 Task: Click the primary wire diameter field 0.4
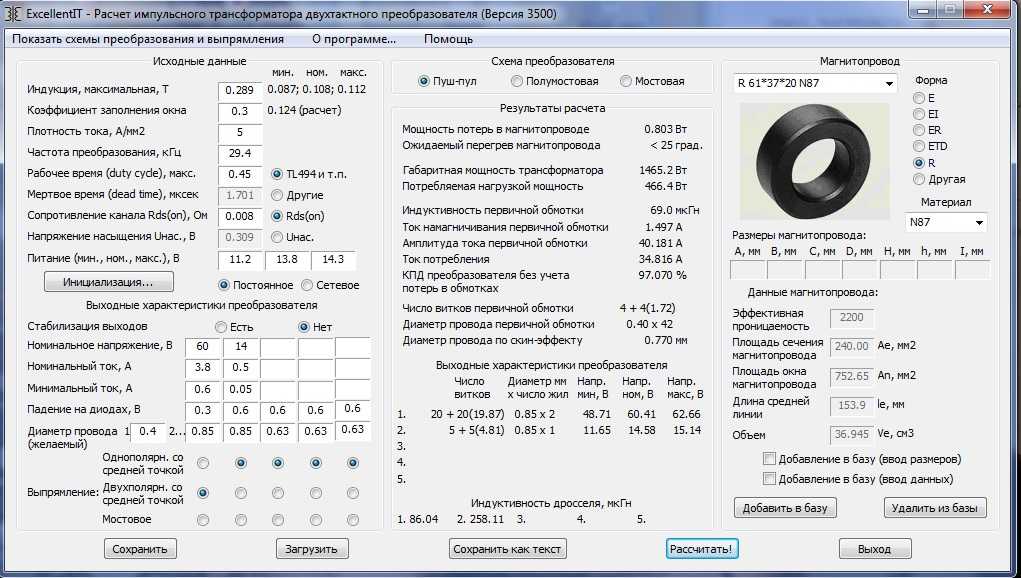pyautogui.click(x=148, y=432)
